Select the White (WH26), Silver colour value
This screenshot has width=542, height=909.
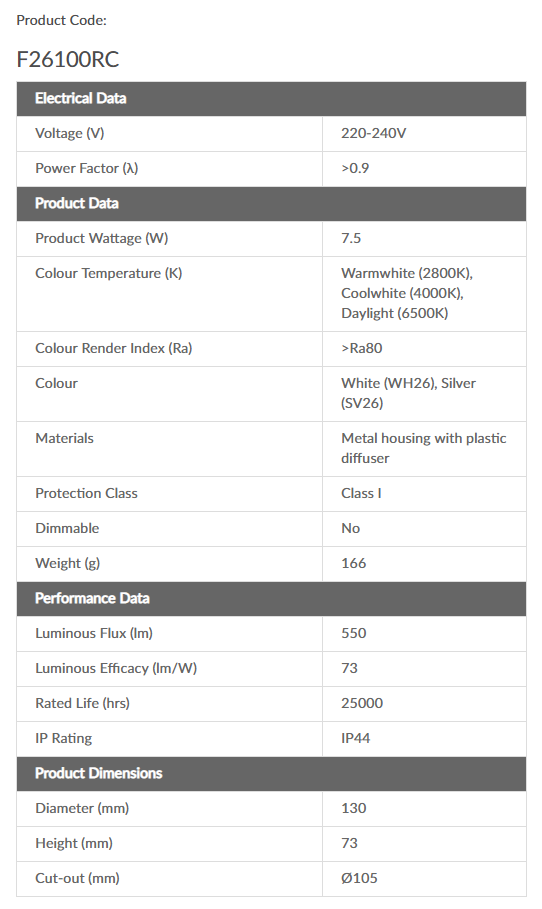[408, 383]
